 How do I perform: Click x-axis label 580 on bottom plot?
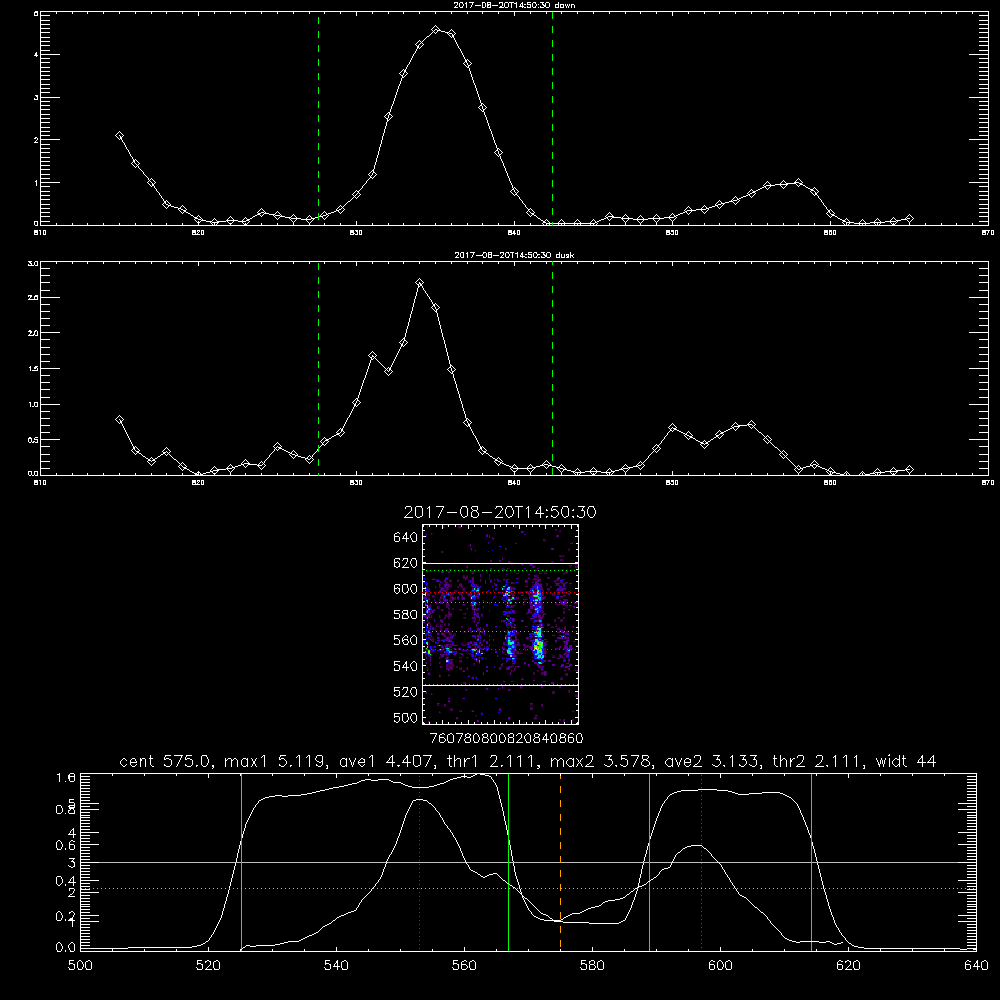click(x=592, y=966)
